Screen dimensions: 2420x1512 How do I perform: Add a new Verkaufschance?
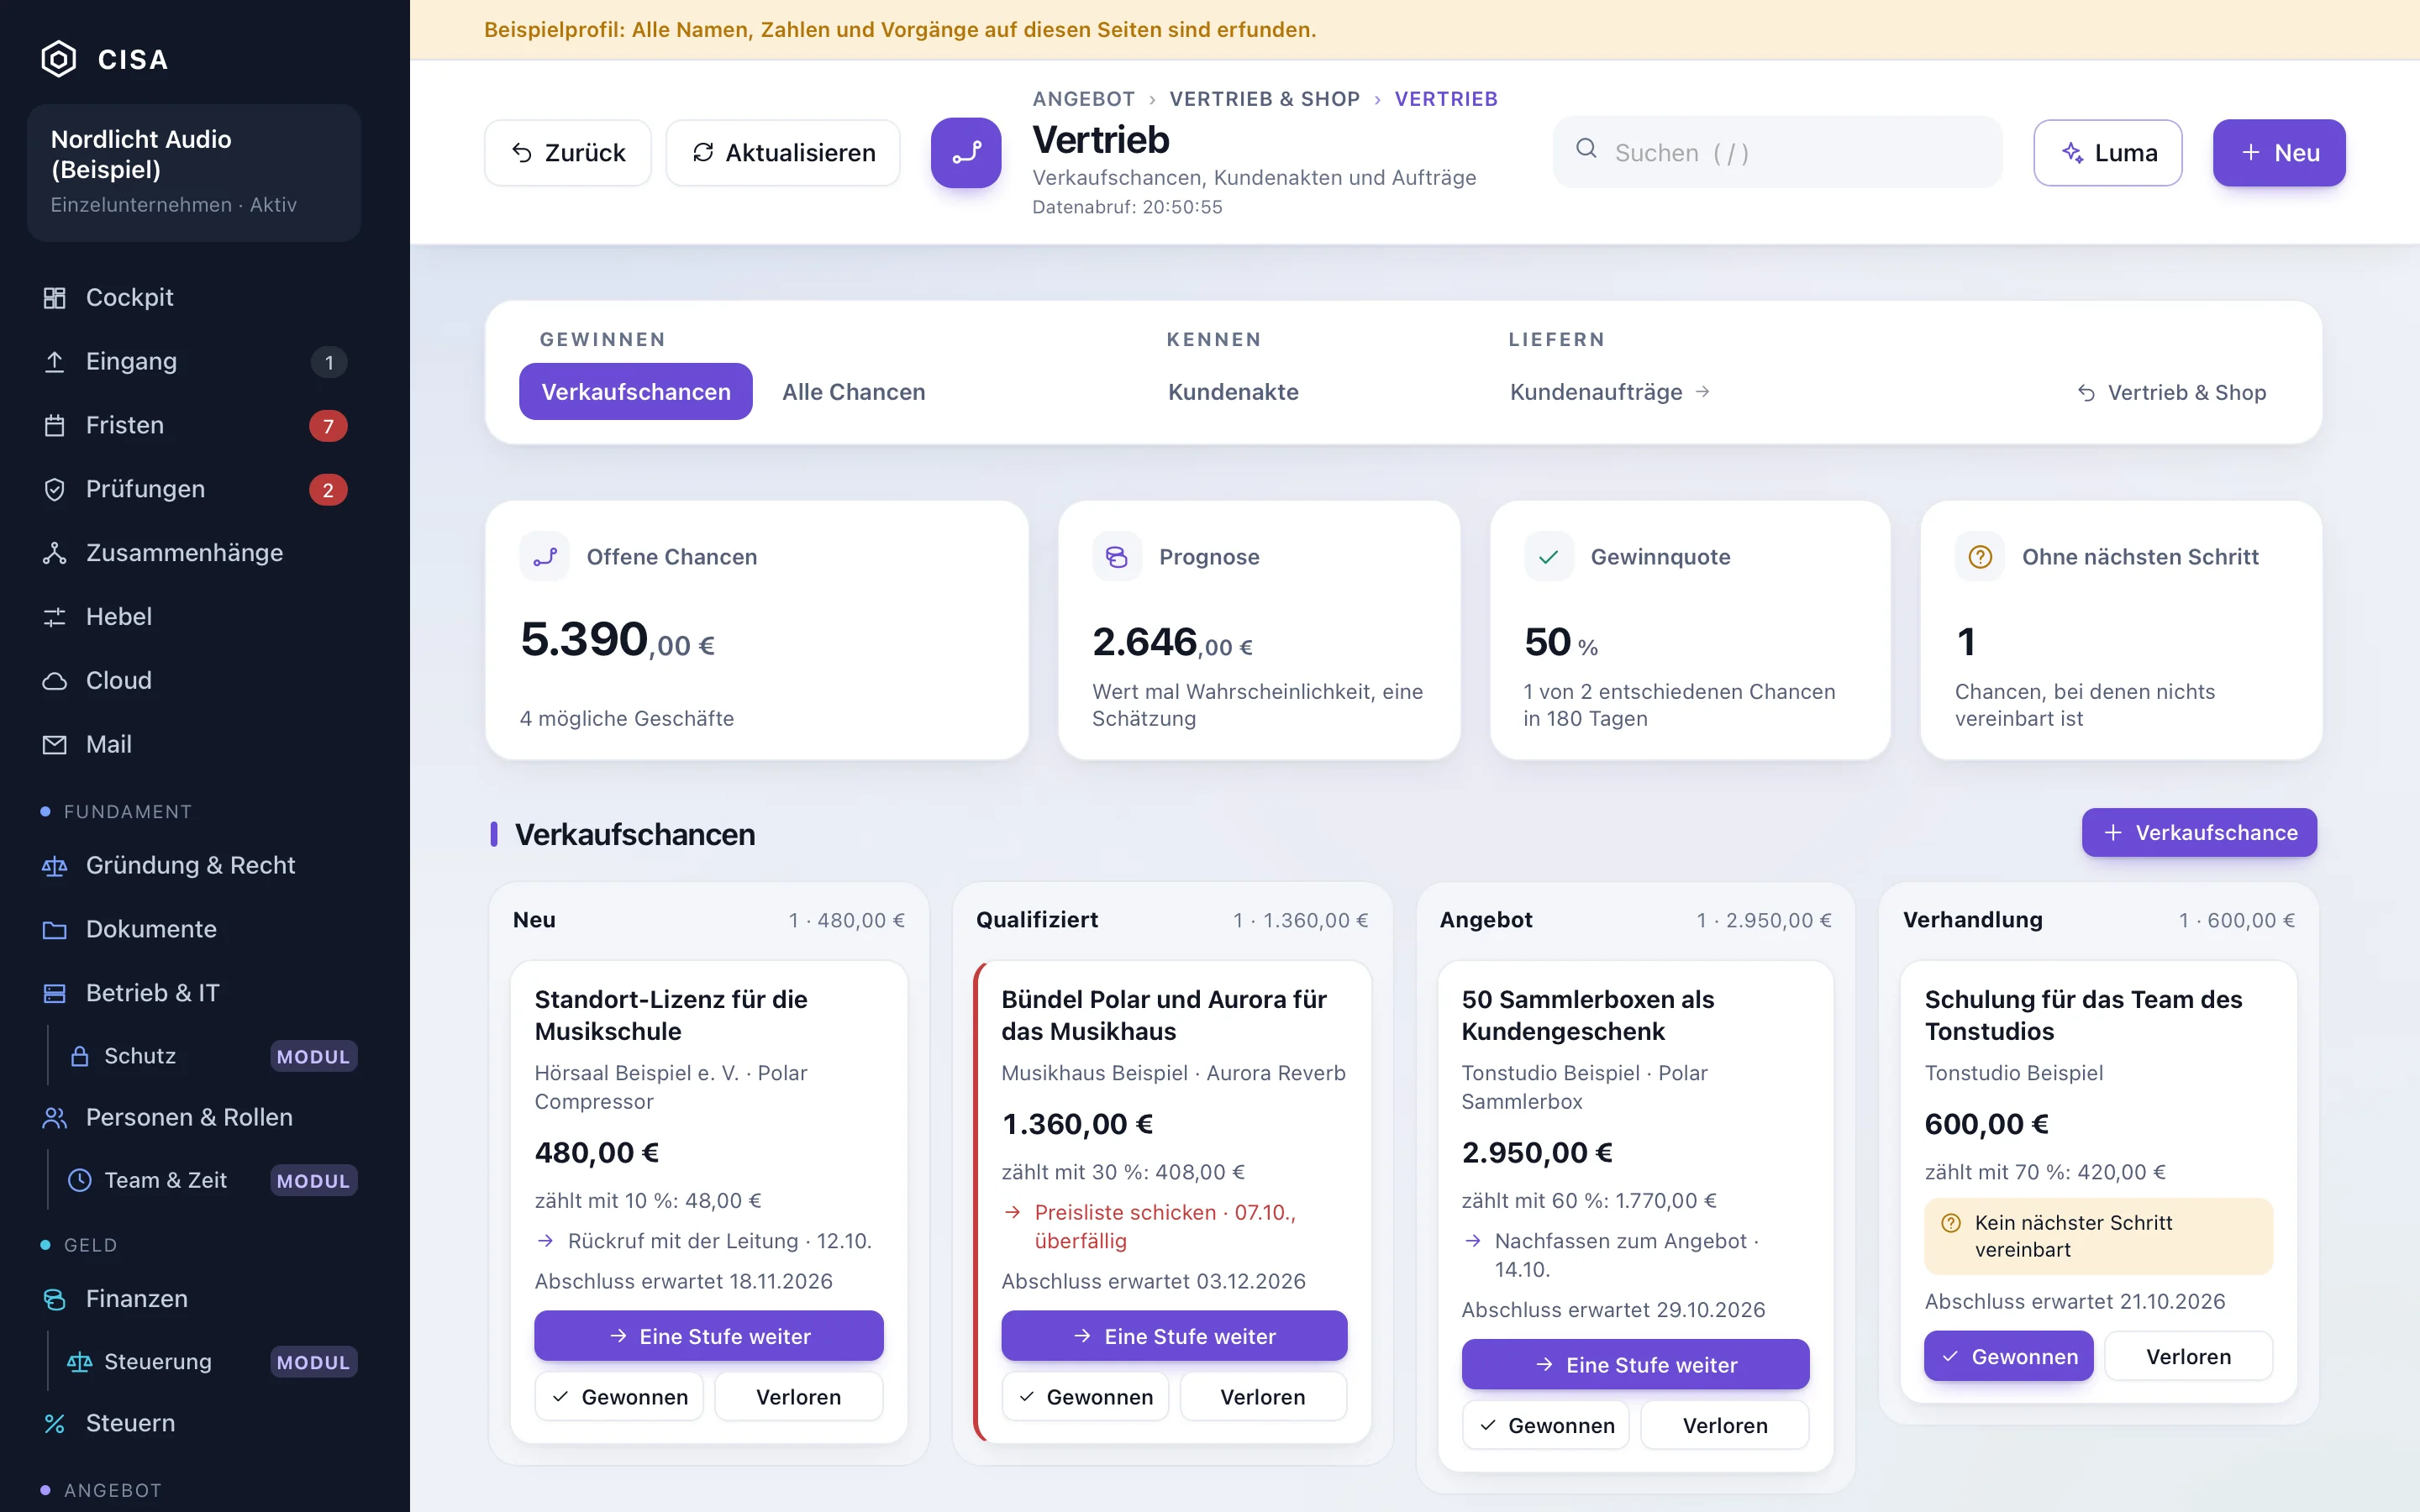pyautogui.click(x=2199, y=832)
